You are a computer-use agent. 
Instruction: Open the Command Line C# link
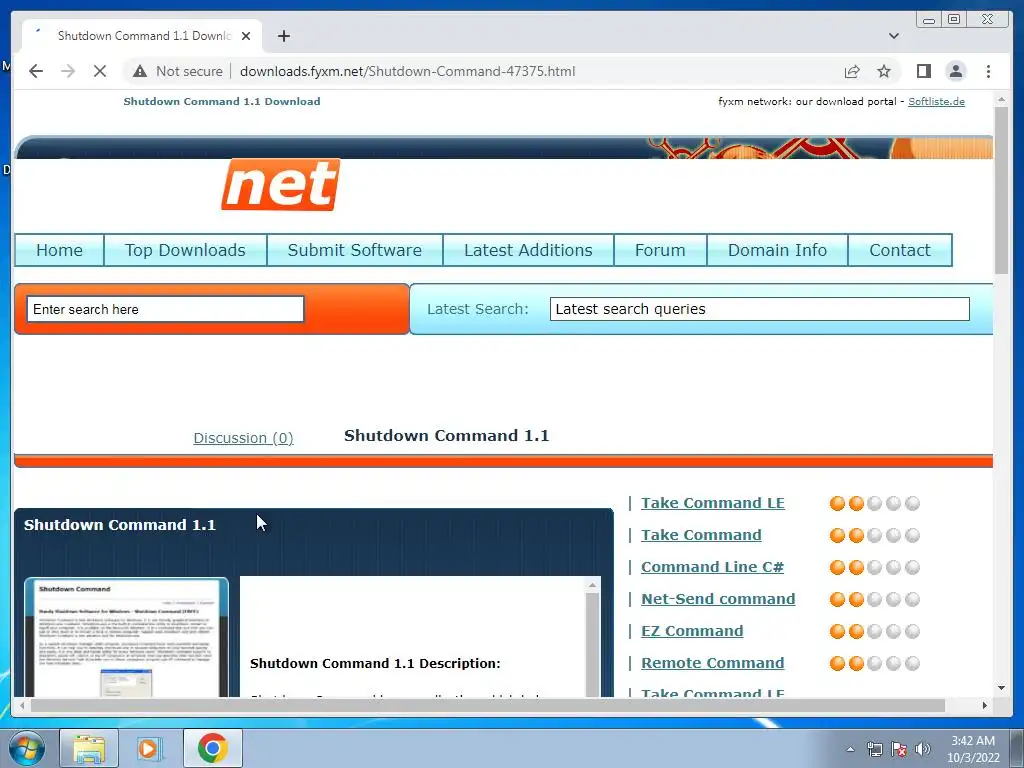point(712,567)
